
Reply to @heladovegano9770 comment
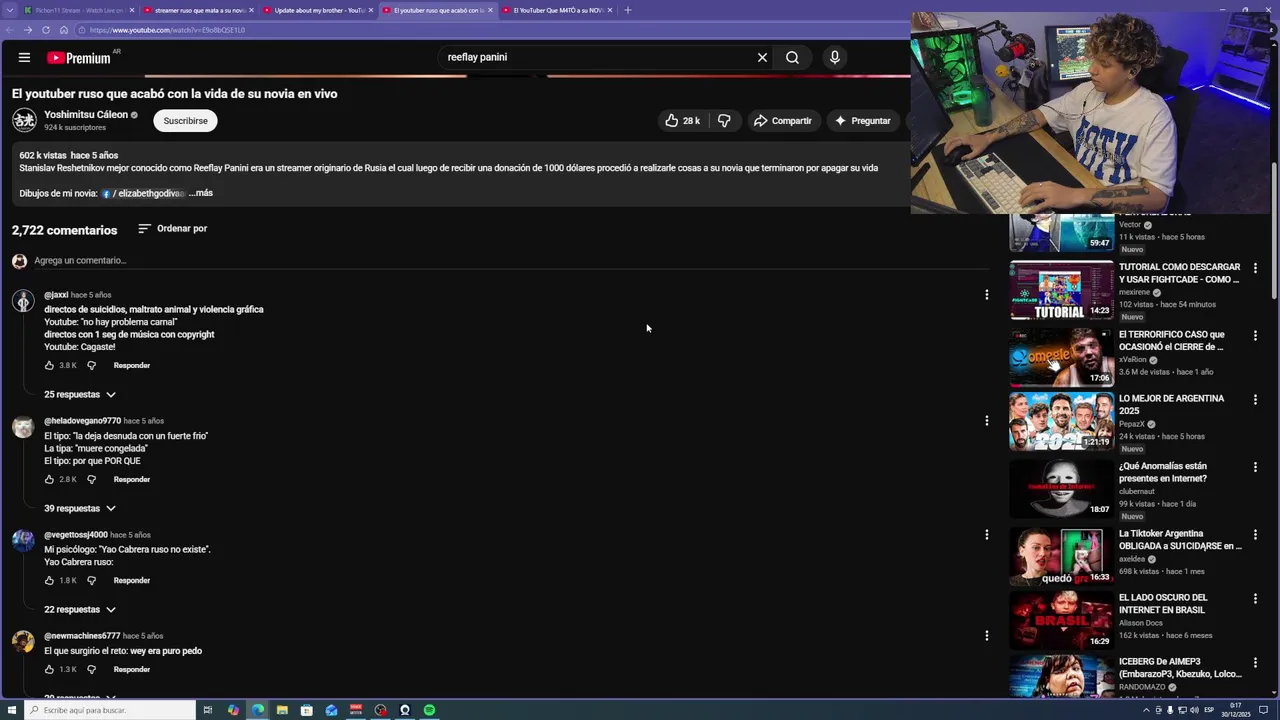click(x=132, y=479)
